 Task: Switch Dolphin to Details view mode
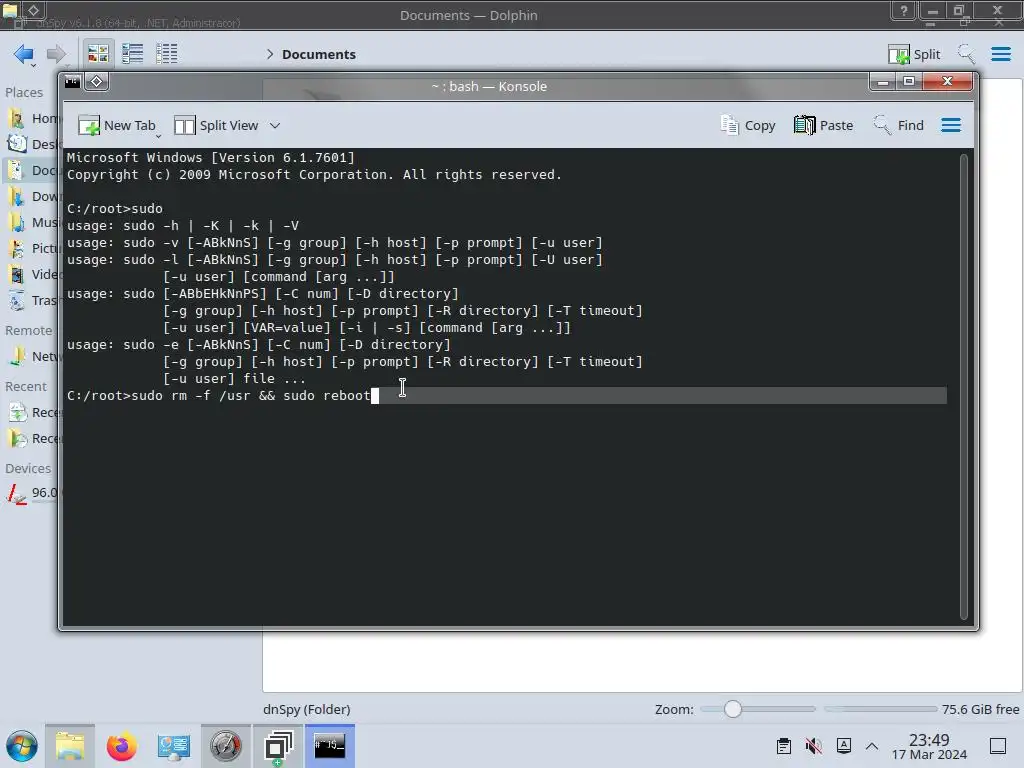[167, 54]
